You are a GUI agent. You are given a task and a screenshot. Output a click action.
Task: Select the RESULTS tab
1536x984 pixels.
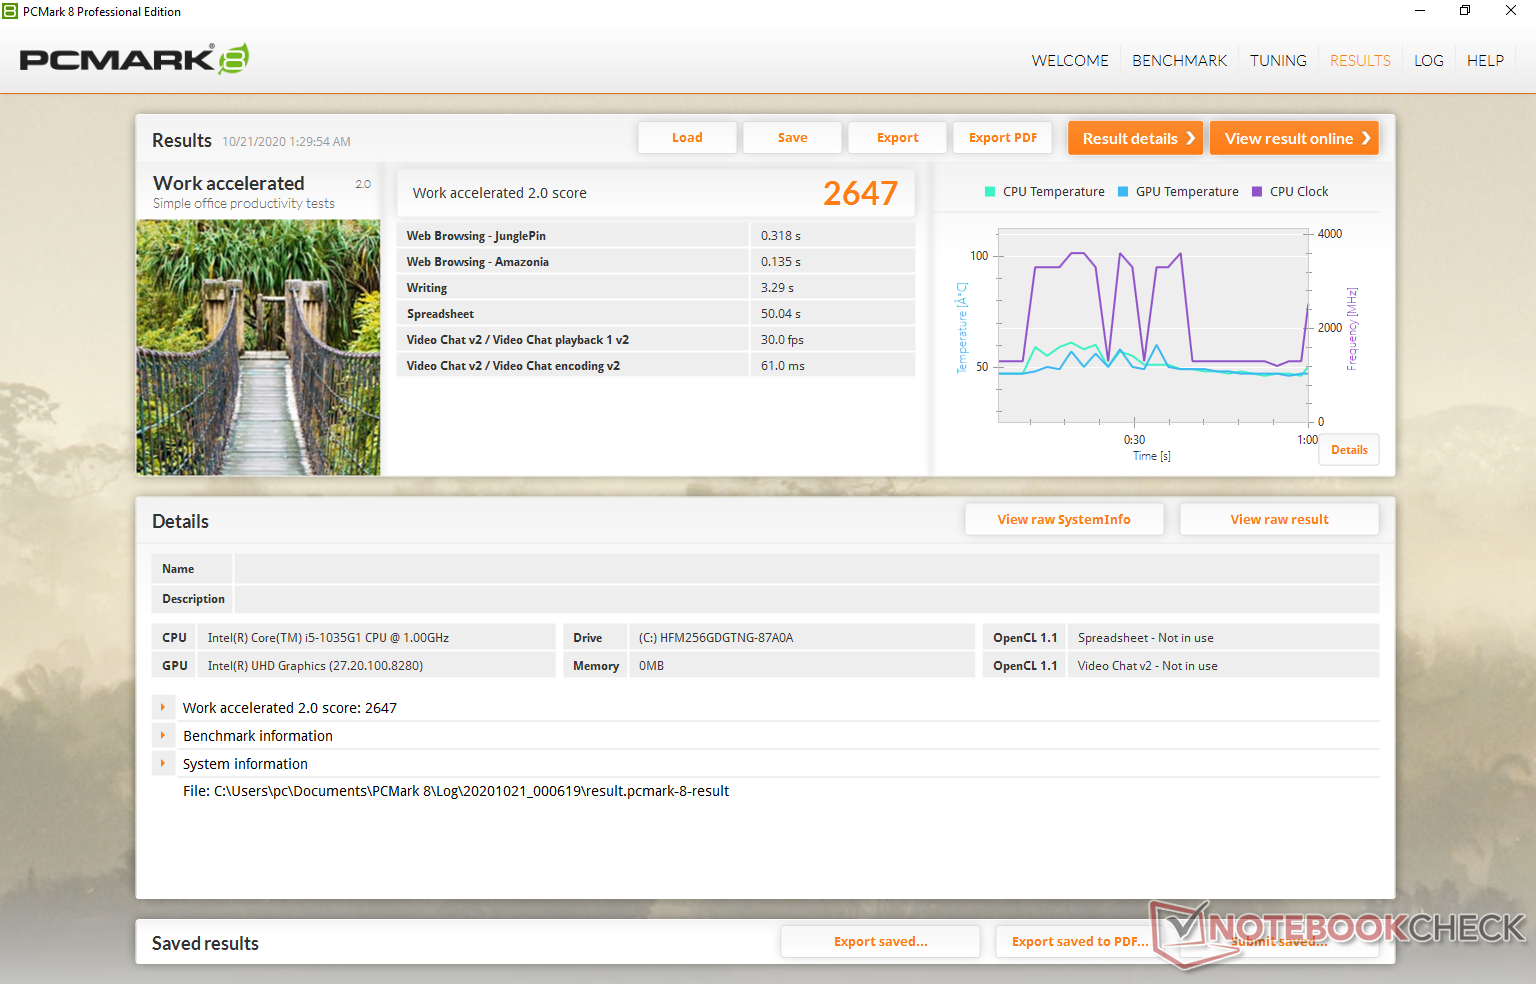[x=1360, y=61]
